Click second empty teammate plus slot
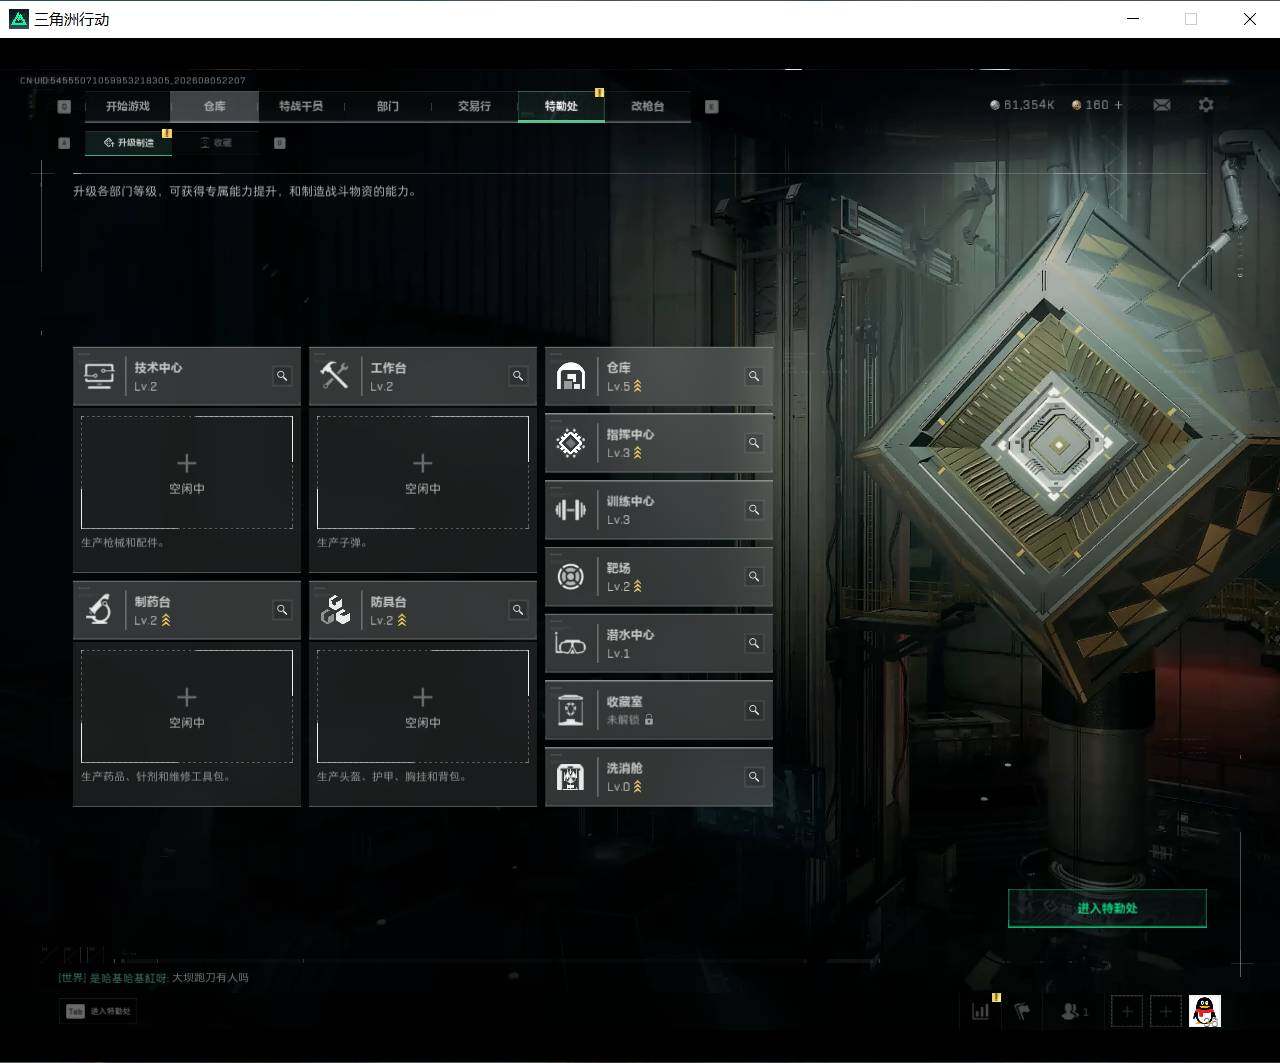The height and width of the screenshot is (1063, 1280). coord(1165,1011)
